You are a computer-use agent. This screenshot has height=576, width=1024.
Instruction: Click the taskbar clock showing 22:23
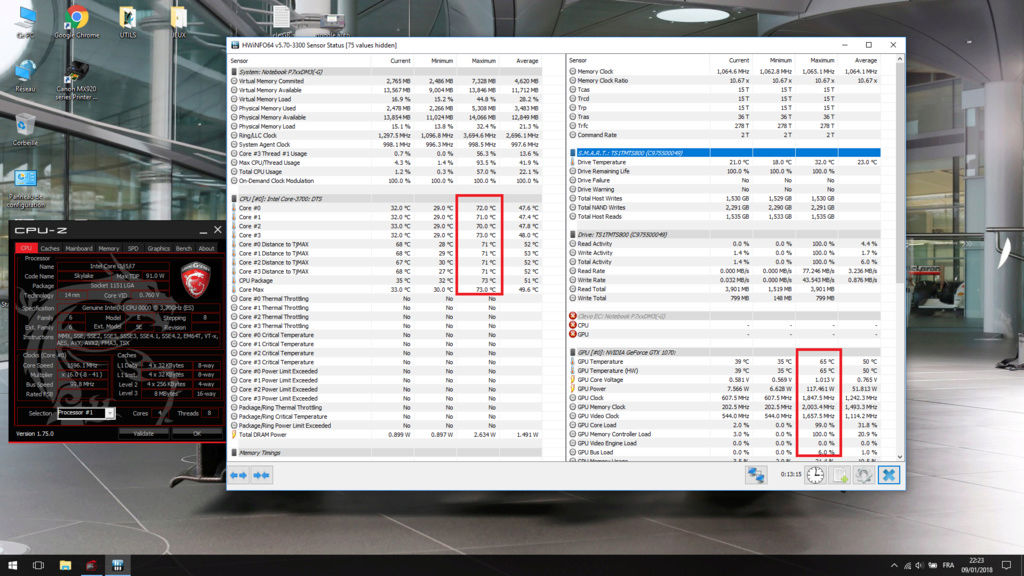pyautogui.click(x=976, y=565)
